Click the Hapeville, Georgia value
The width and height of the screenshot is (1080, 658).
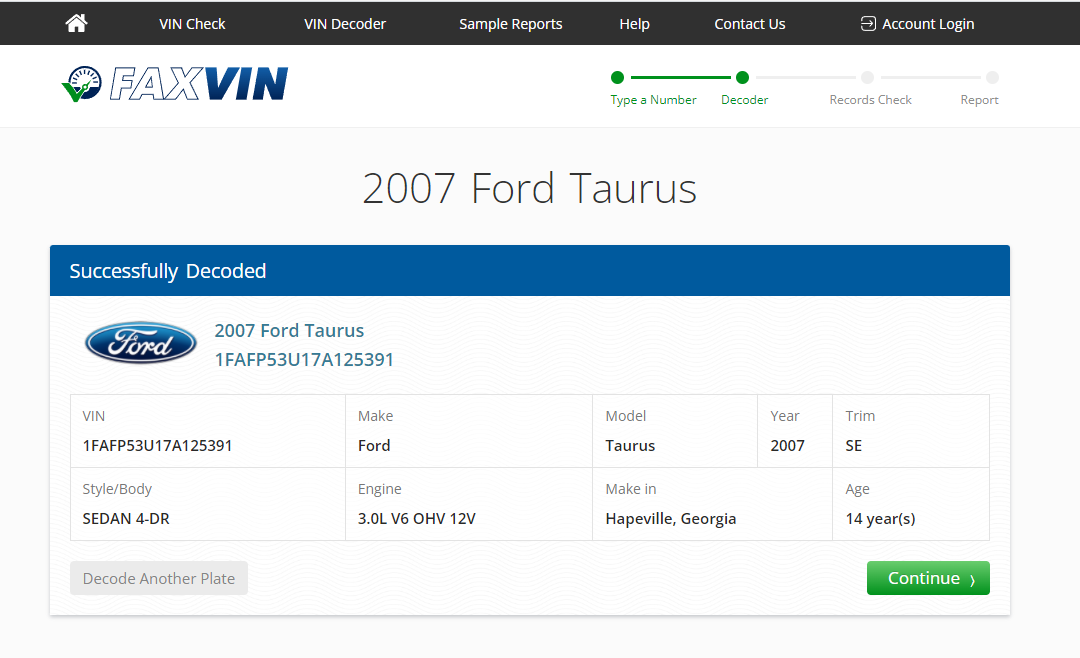(671, 519)
